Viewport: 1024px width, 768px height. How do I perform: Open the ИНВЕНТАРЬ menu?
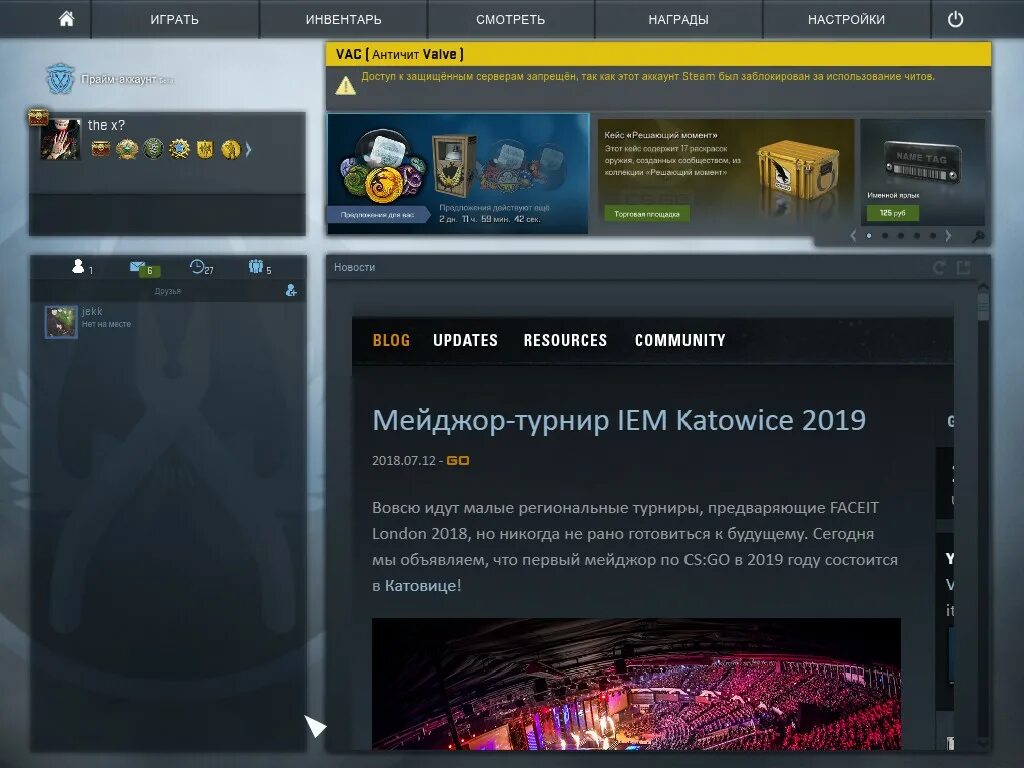point(344,20)
